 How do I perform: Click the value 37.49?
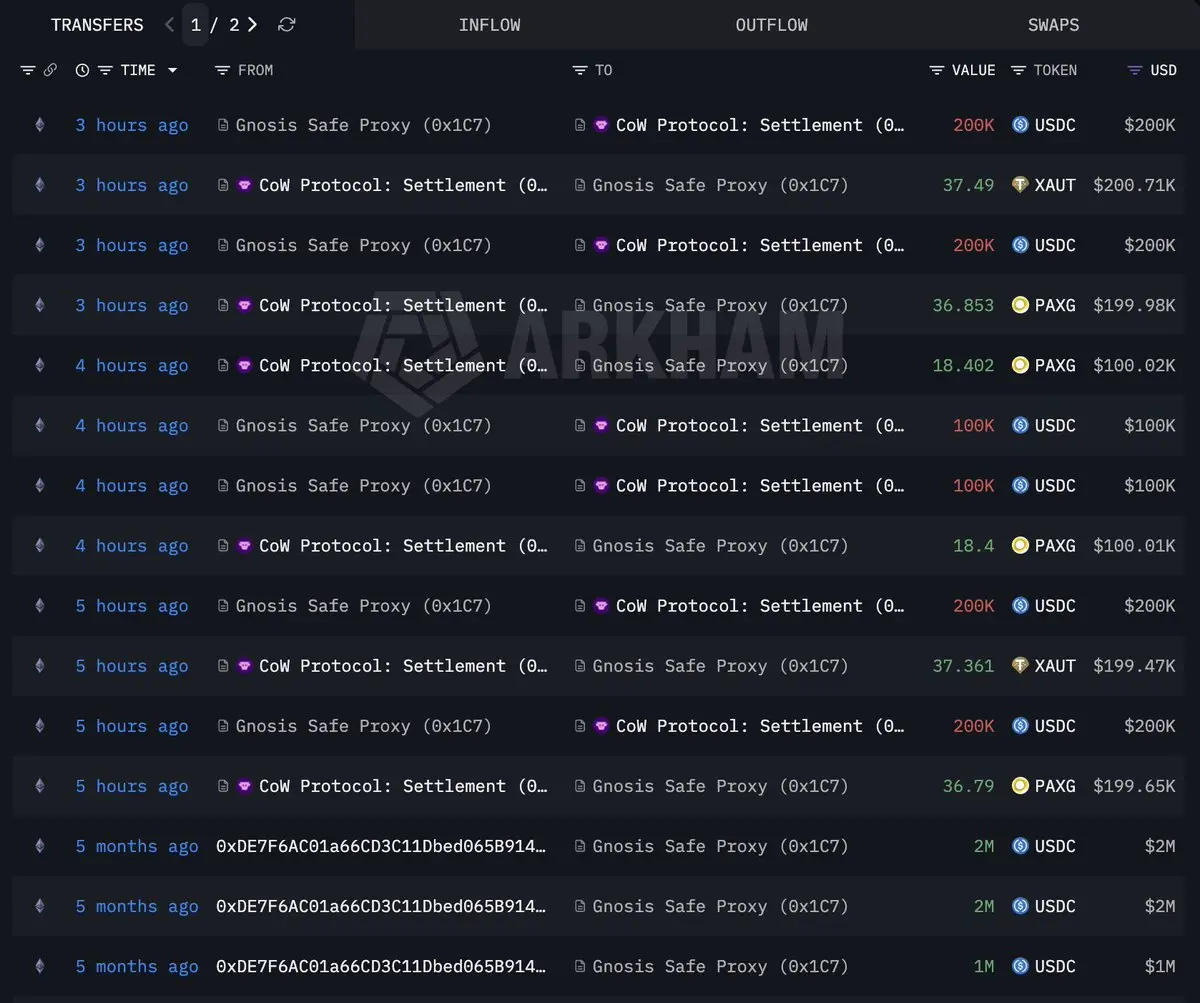969,185
